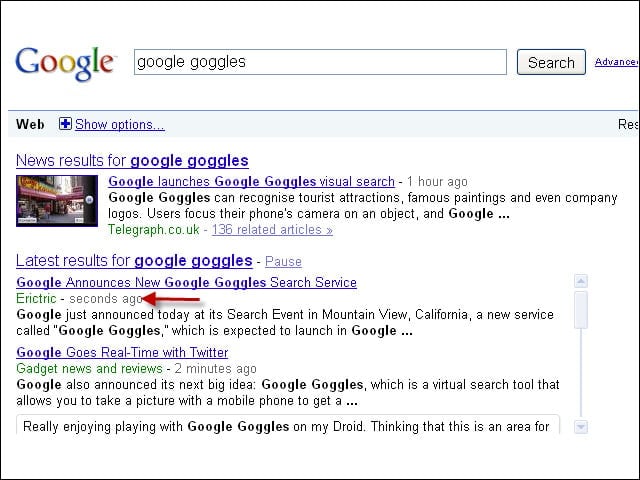
Task: Open Latest results for google goggles heading
Action: (134, 261)
